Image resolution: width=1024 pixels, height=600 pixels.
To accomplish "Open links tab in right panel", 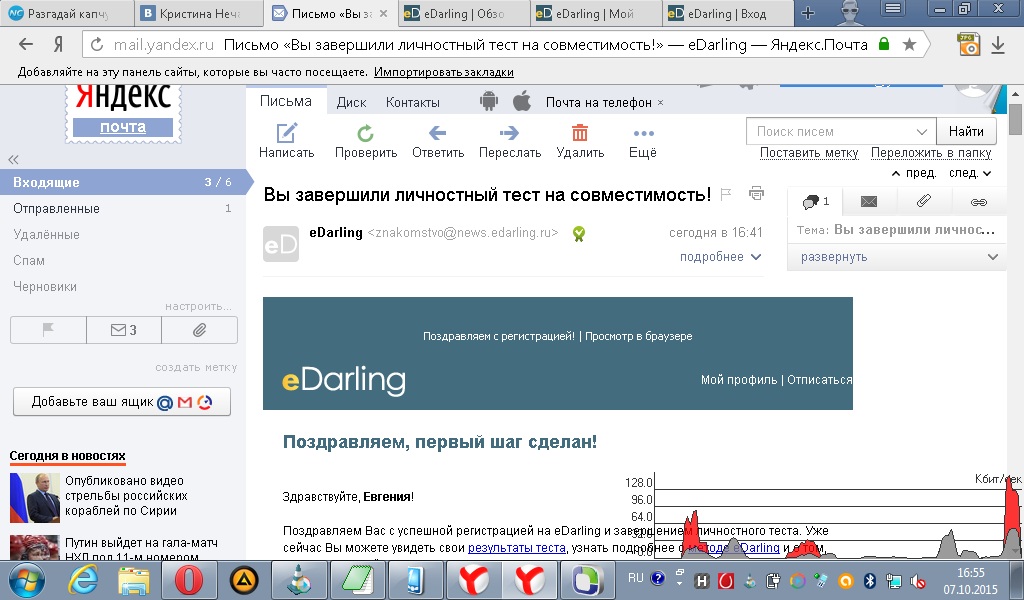I will (x=978, y=202).
